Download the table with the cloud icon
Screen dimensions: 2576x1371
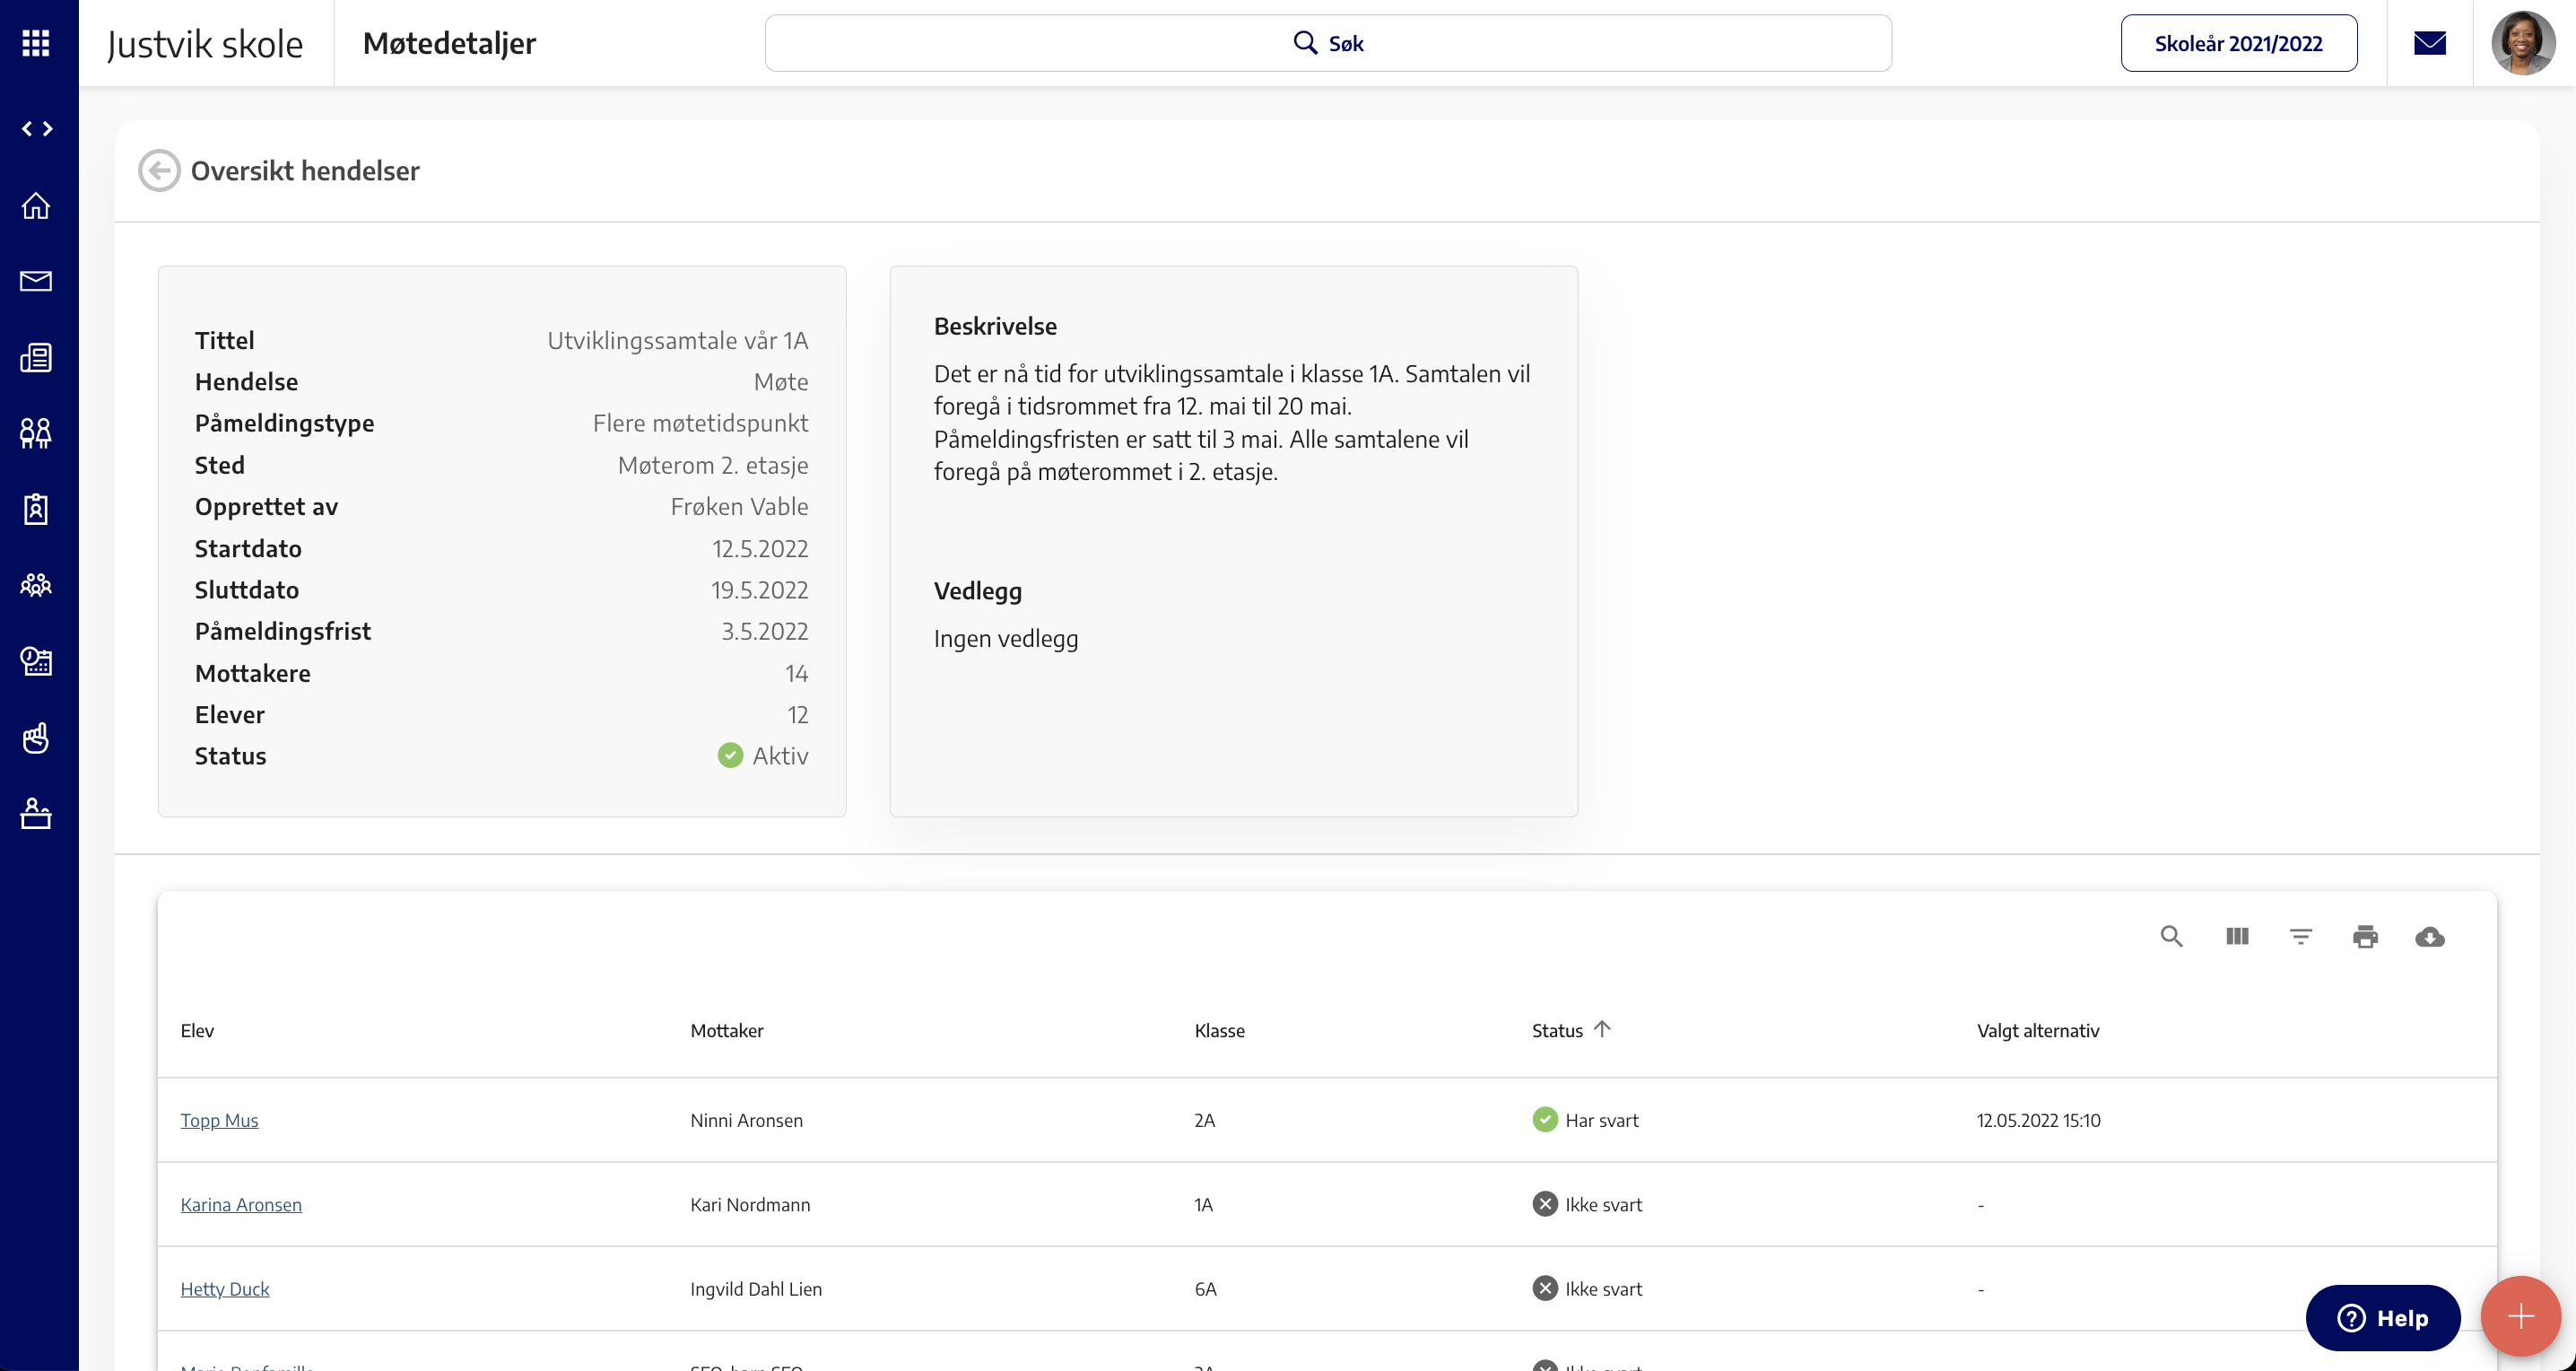point(2430,937)
